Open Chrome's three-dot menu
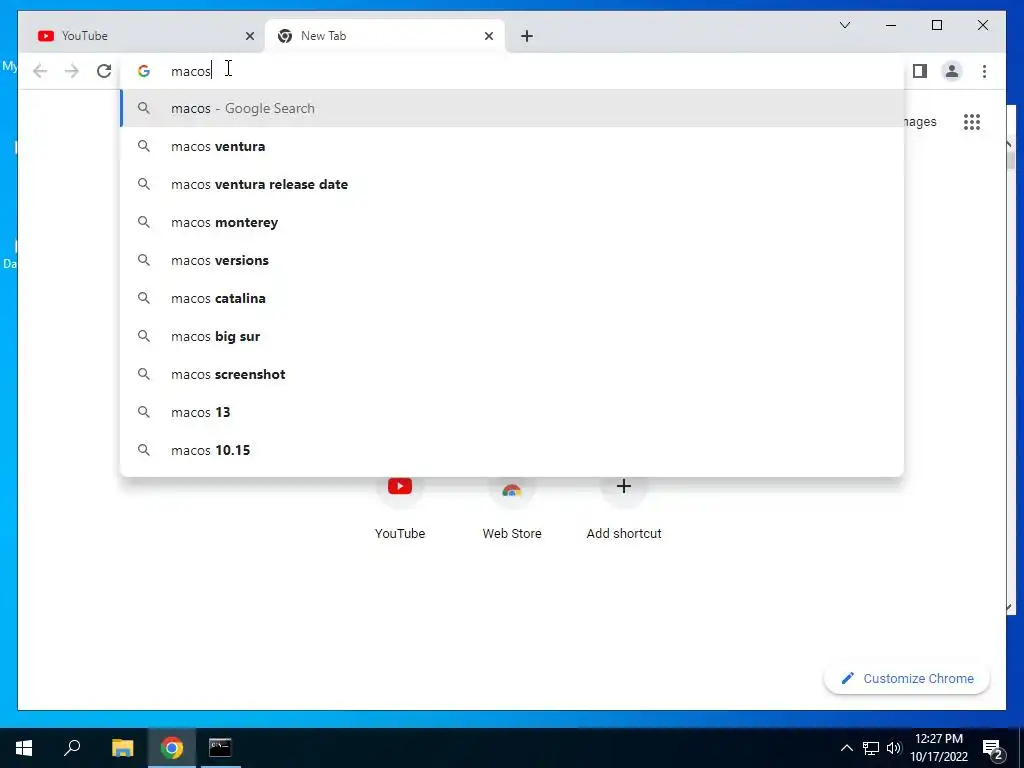The height and width of the screenshot is (768, 1024). 984,71
